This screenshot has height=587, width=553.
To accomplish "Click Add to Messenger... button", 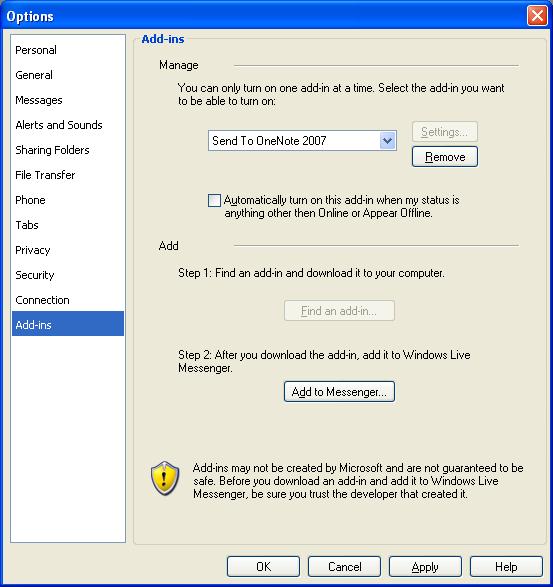I will [339, 392].
